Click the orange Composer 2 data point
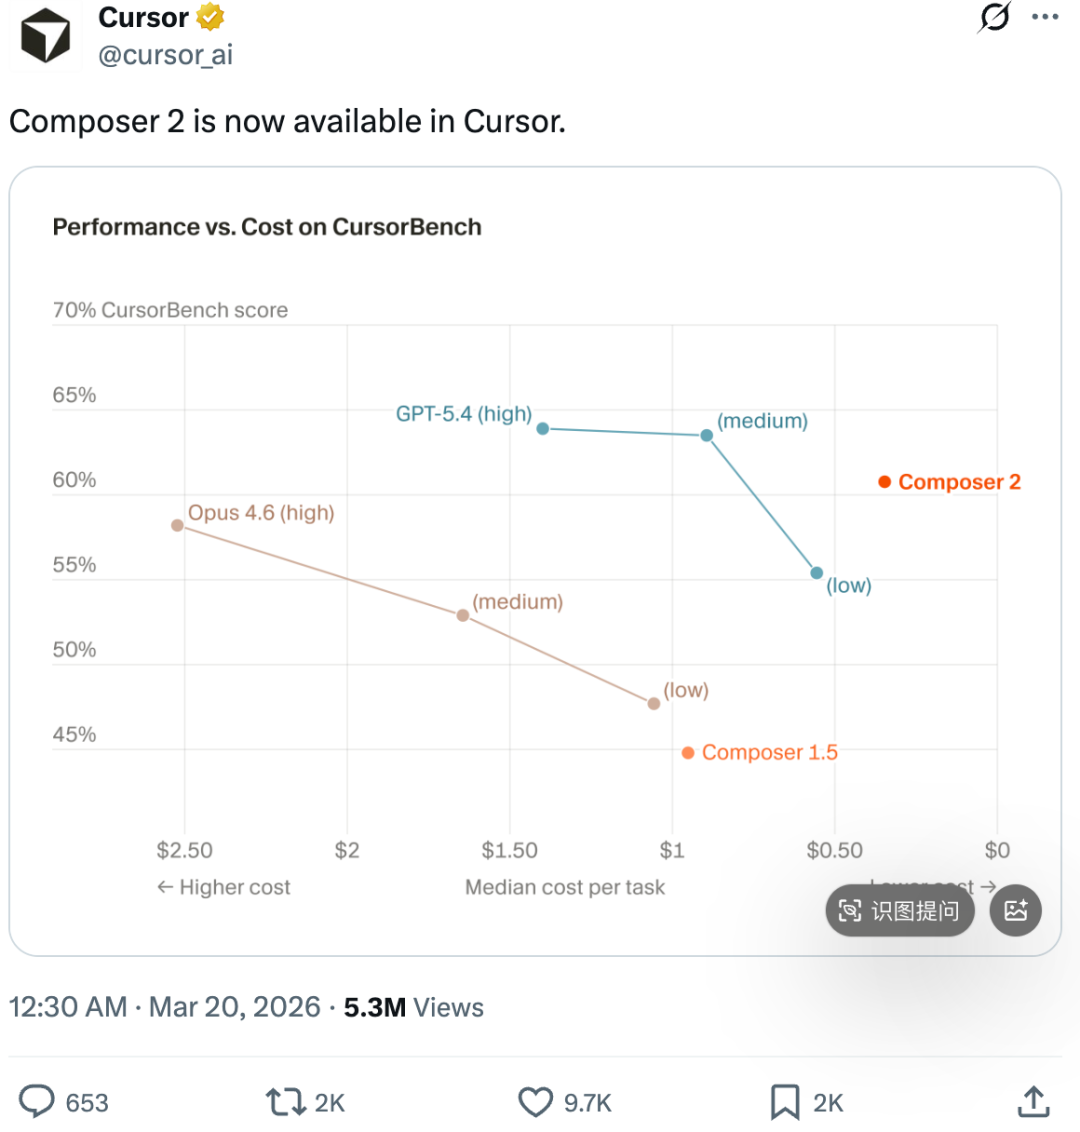This screenshot has height=1132, width=1080. point(885,482)
